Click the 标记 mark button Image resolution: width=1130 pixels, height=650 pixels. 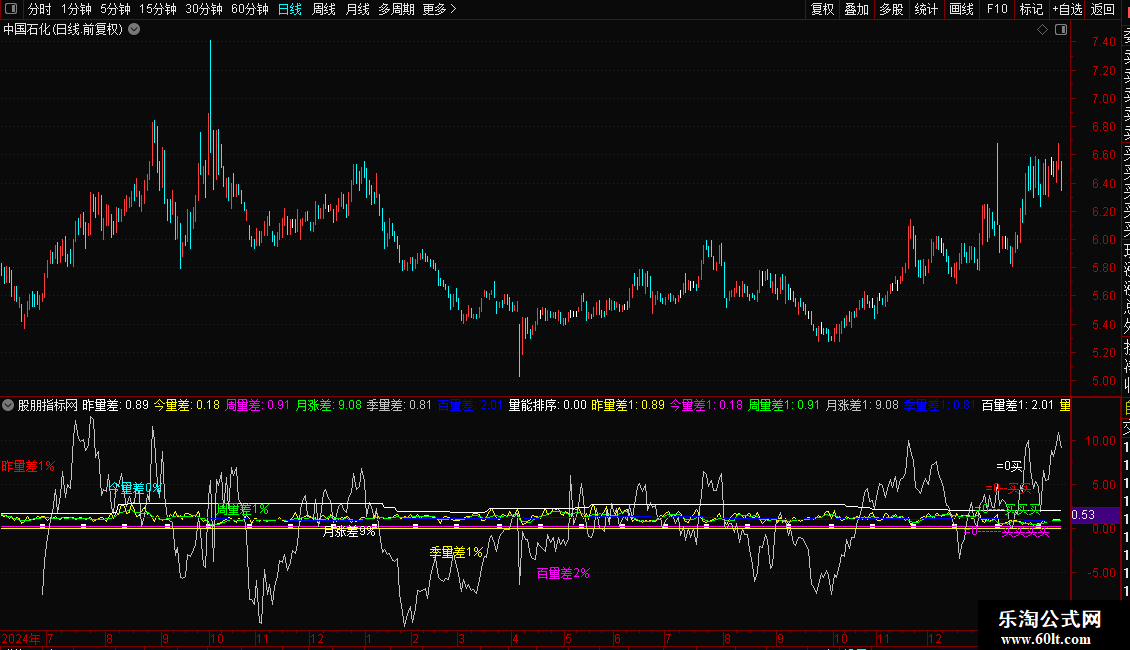point(1031,9)
